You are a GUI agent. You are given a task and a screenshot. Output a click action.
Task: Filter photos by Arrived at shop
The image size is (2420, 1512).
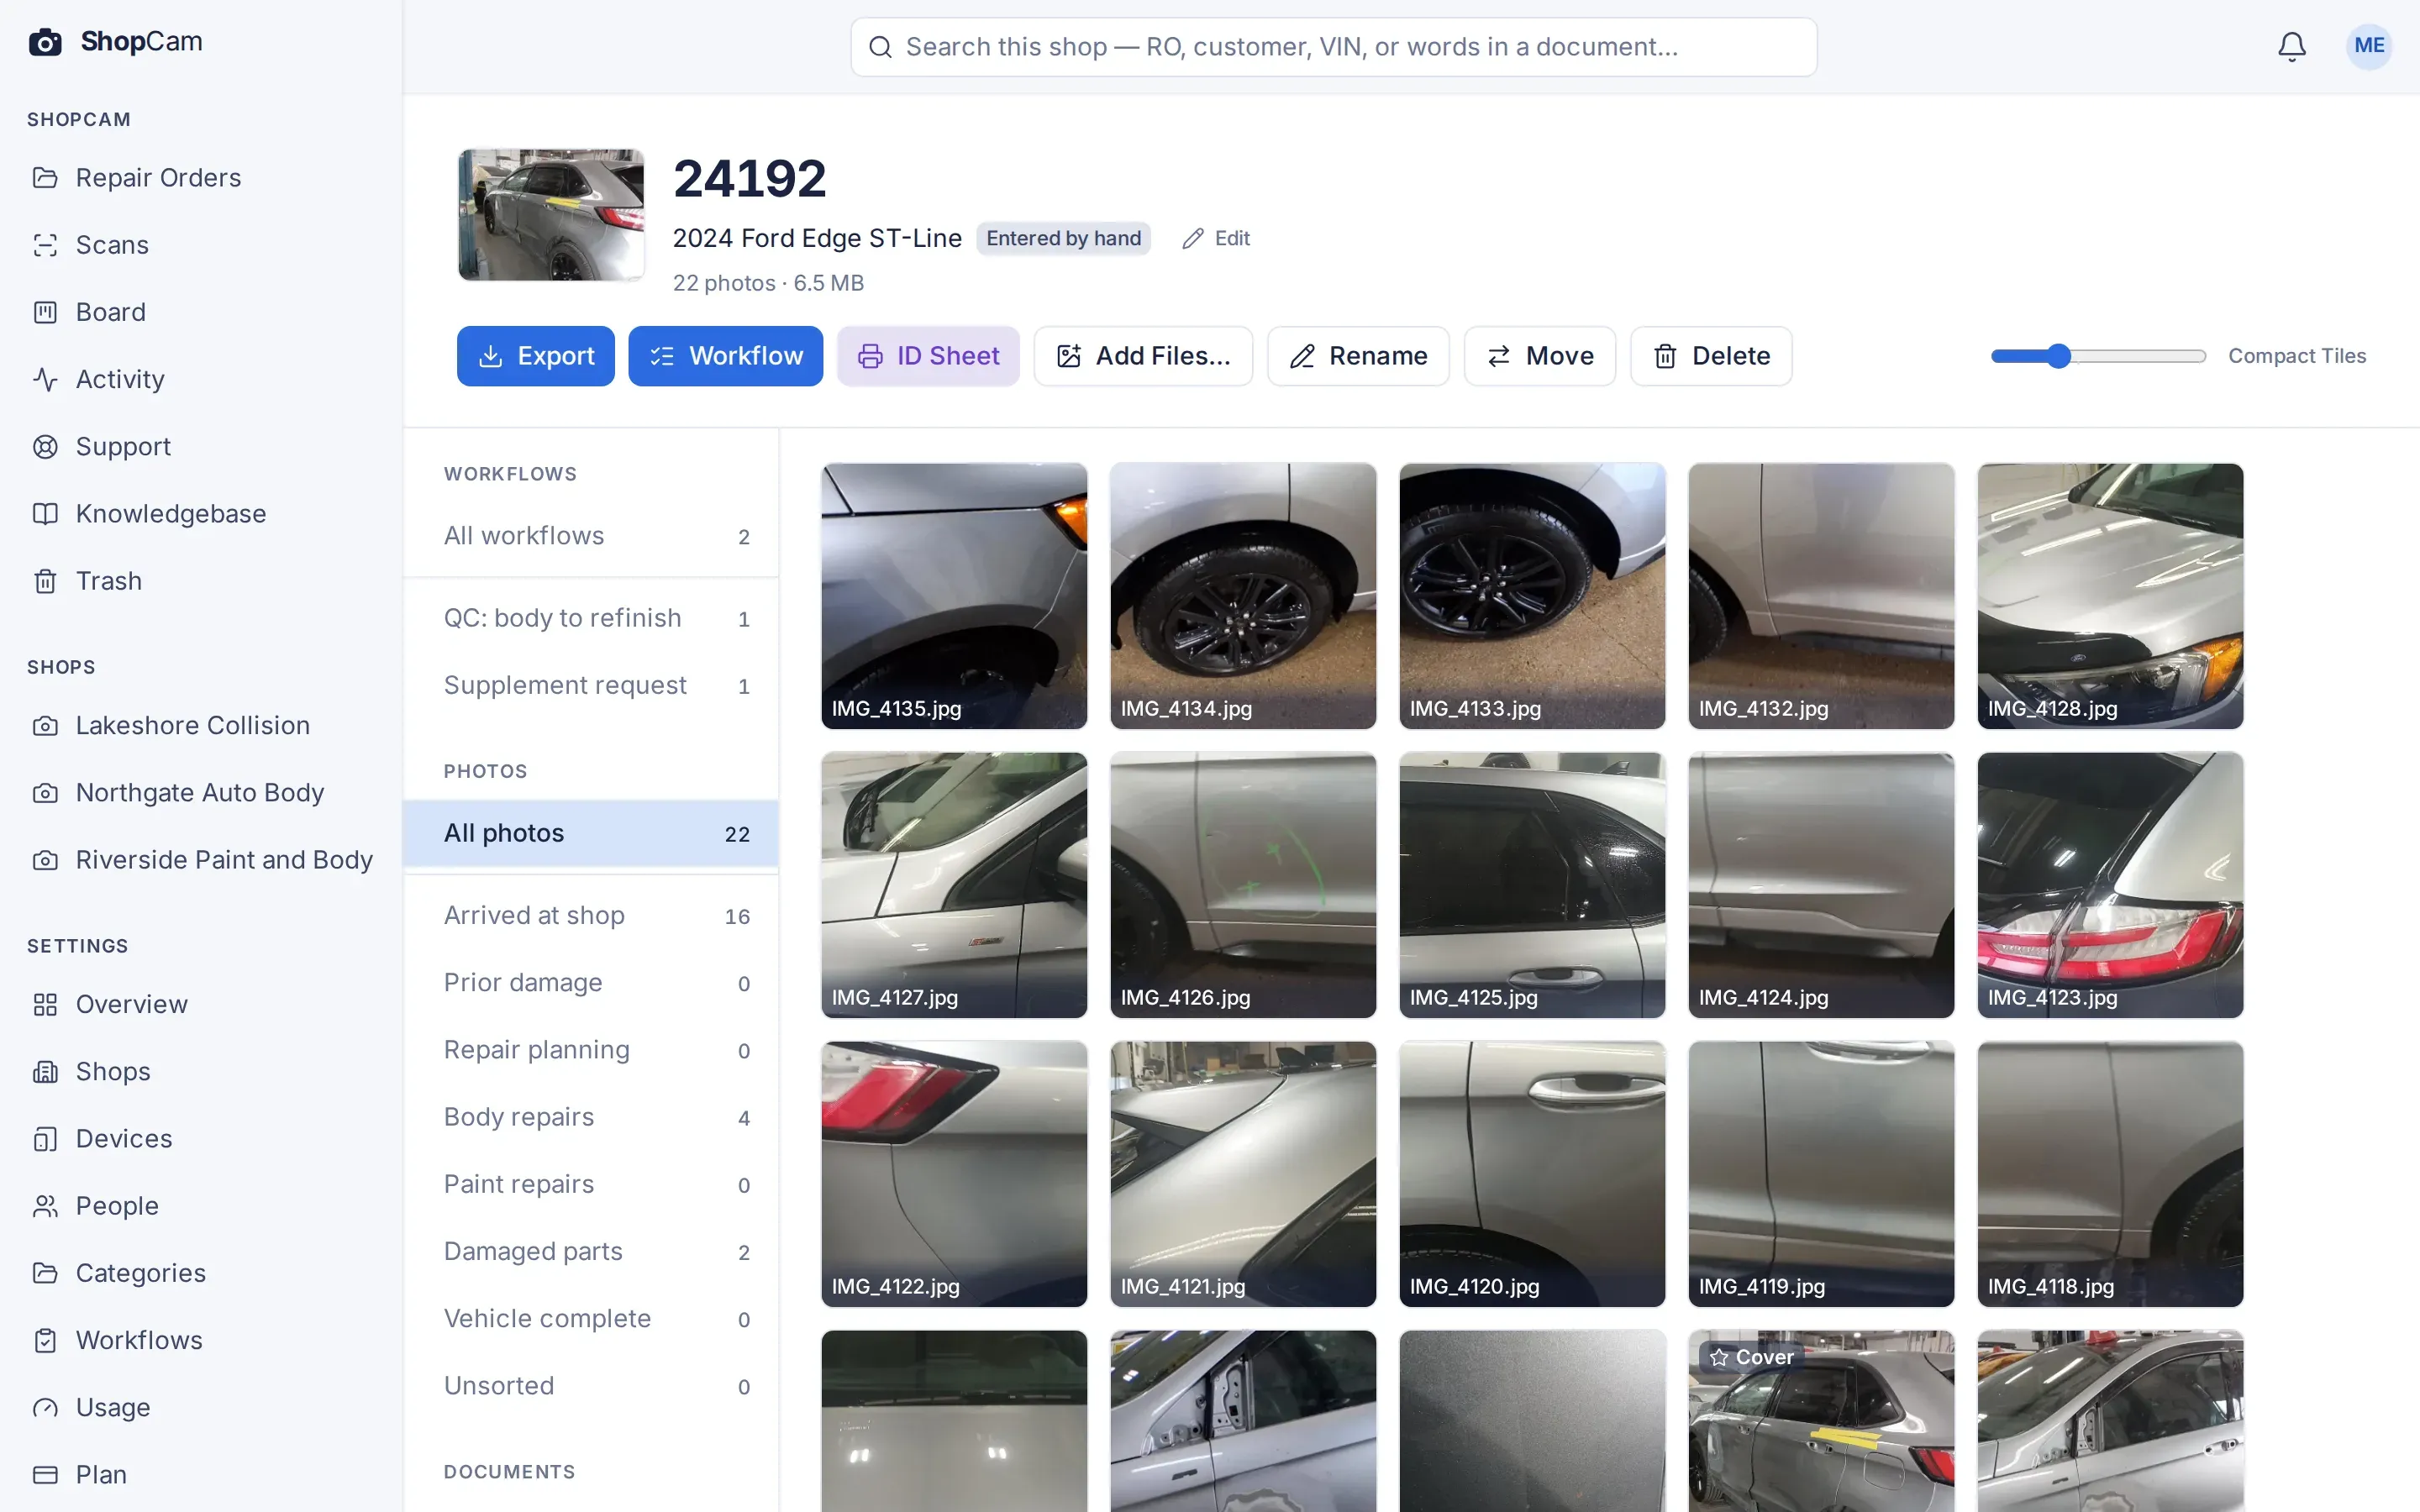pyautogui.click(x=591, y=916)
